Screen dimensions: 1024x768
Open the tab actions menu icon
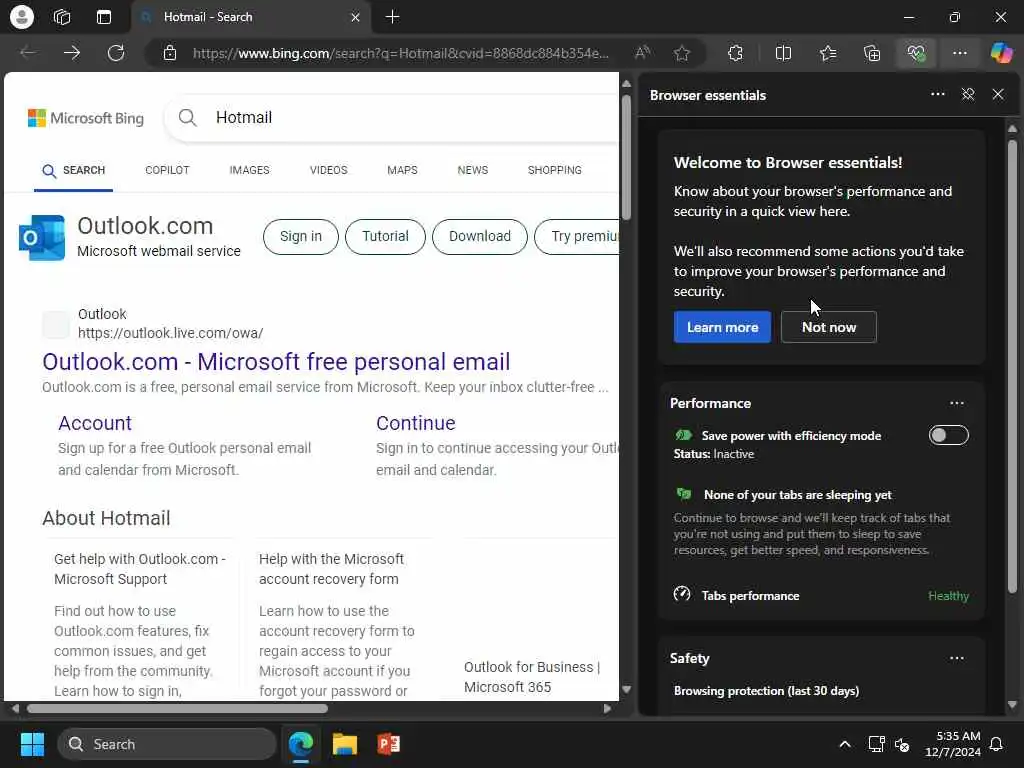[x=104, y=17]
